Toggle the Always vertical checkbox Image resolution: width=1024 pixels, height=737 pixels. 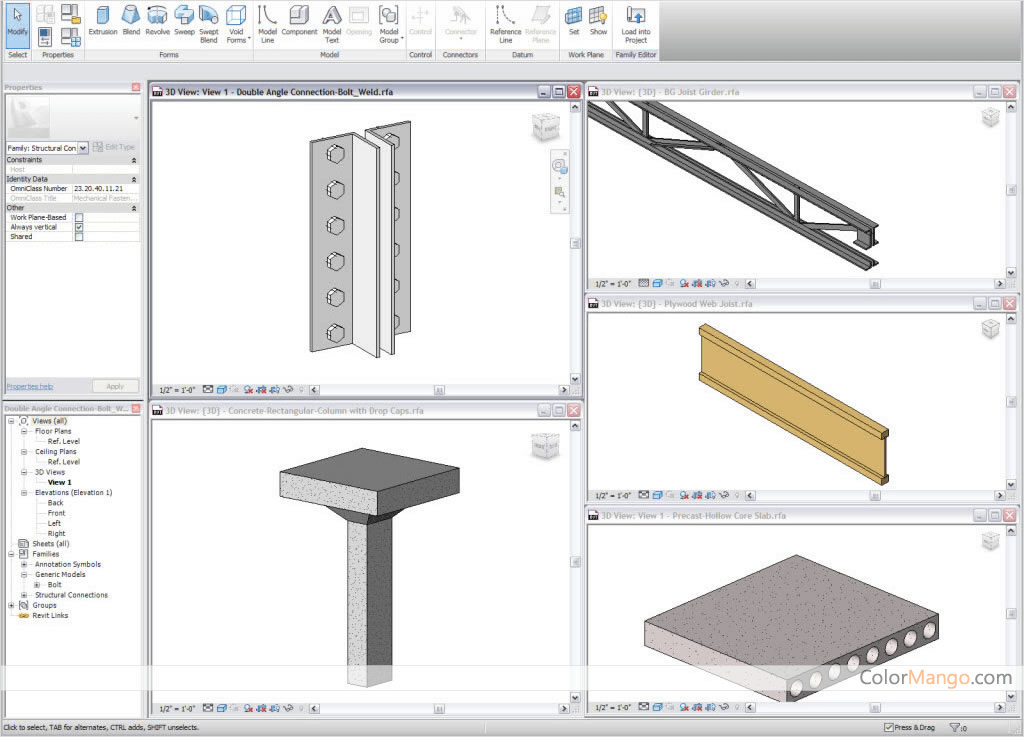click(x=79, y=227)
